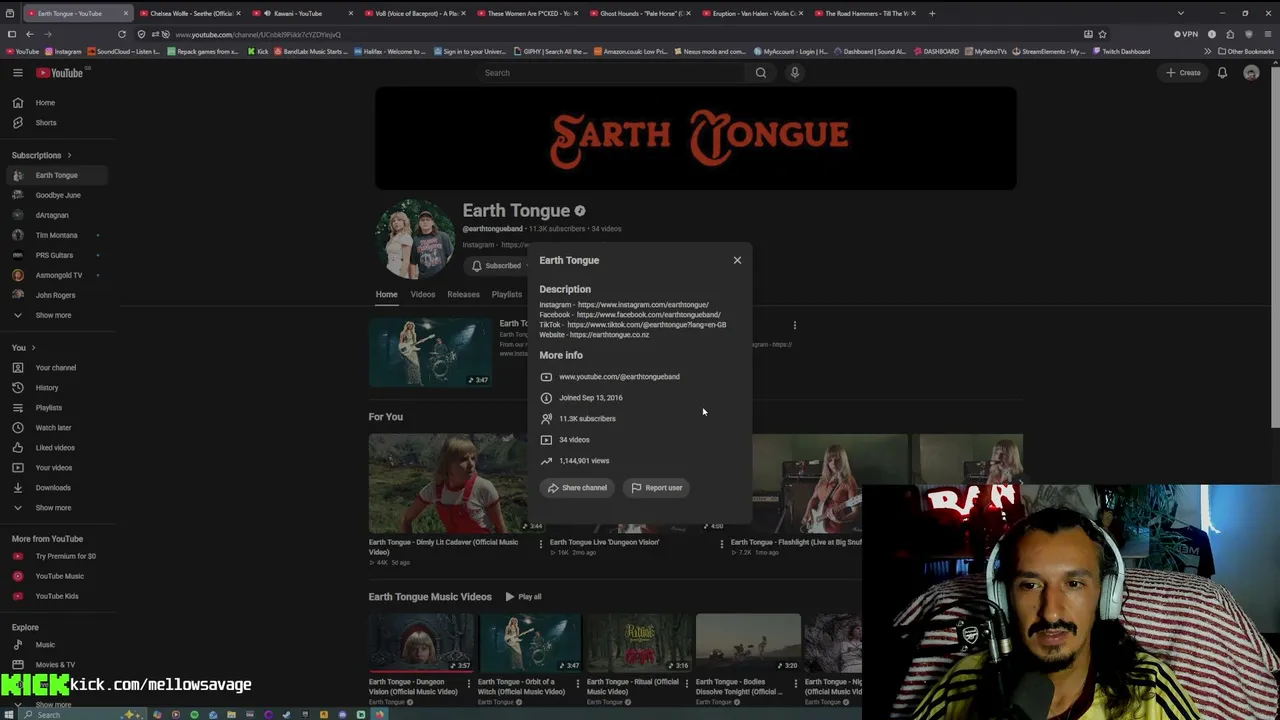Go to Home in the sidebar
This screenshot has height=720, width=1280.
tap(56, 103)
